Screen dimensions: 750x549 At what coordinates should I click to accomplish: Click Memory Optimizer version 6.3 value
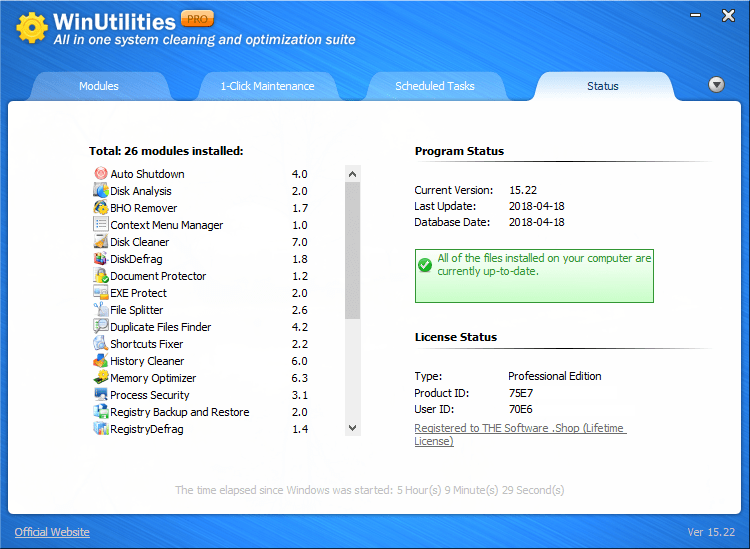(x=299, y=378)
